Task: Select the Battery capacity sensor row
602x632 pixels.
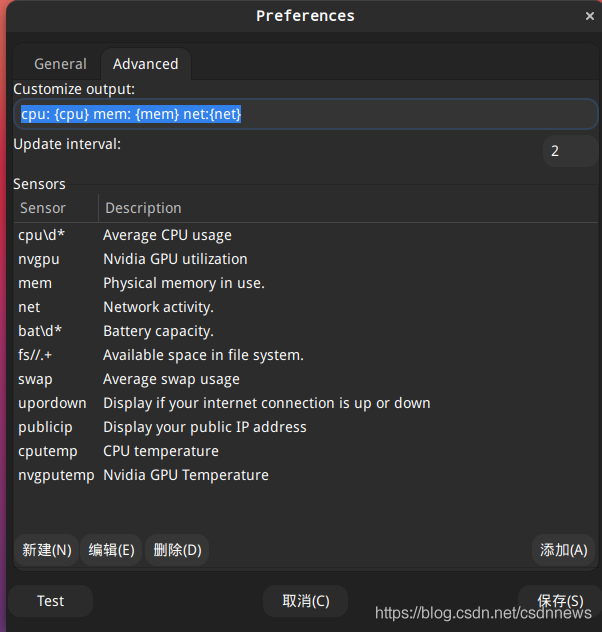Action: pos(158,331)
